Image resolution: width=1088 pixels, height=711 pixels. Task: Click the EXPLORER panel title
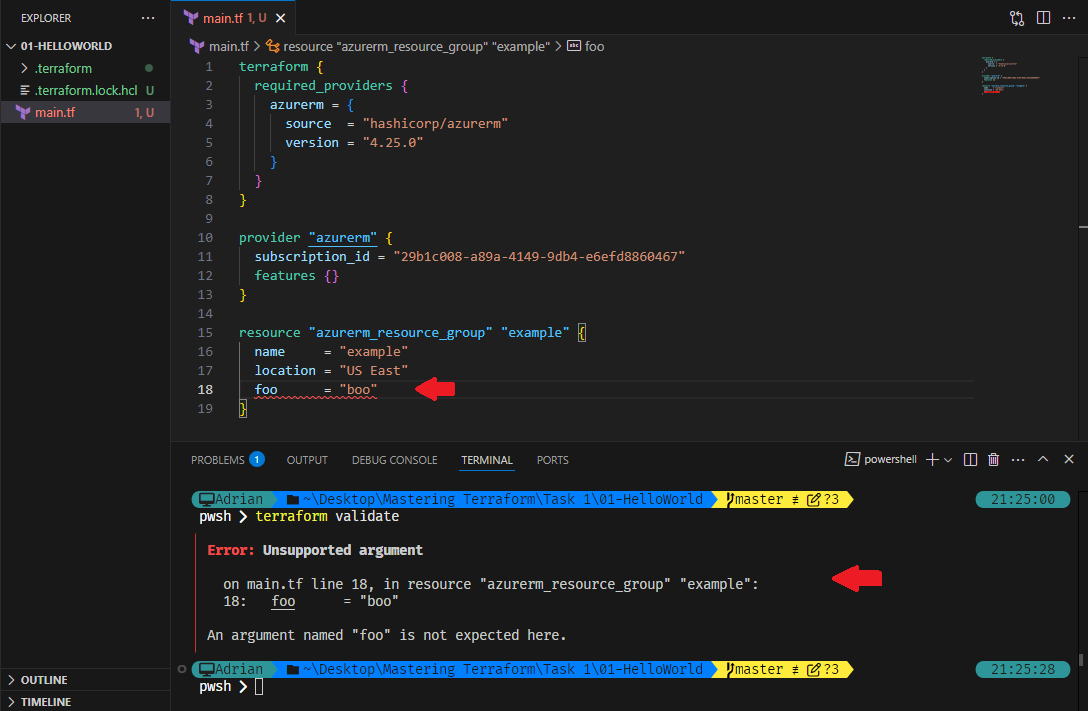[x=46, y=18]
